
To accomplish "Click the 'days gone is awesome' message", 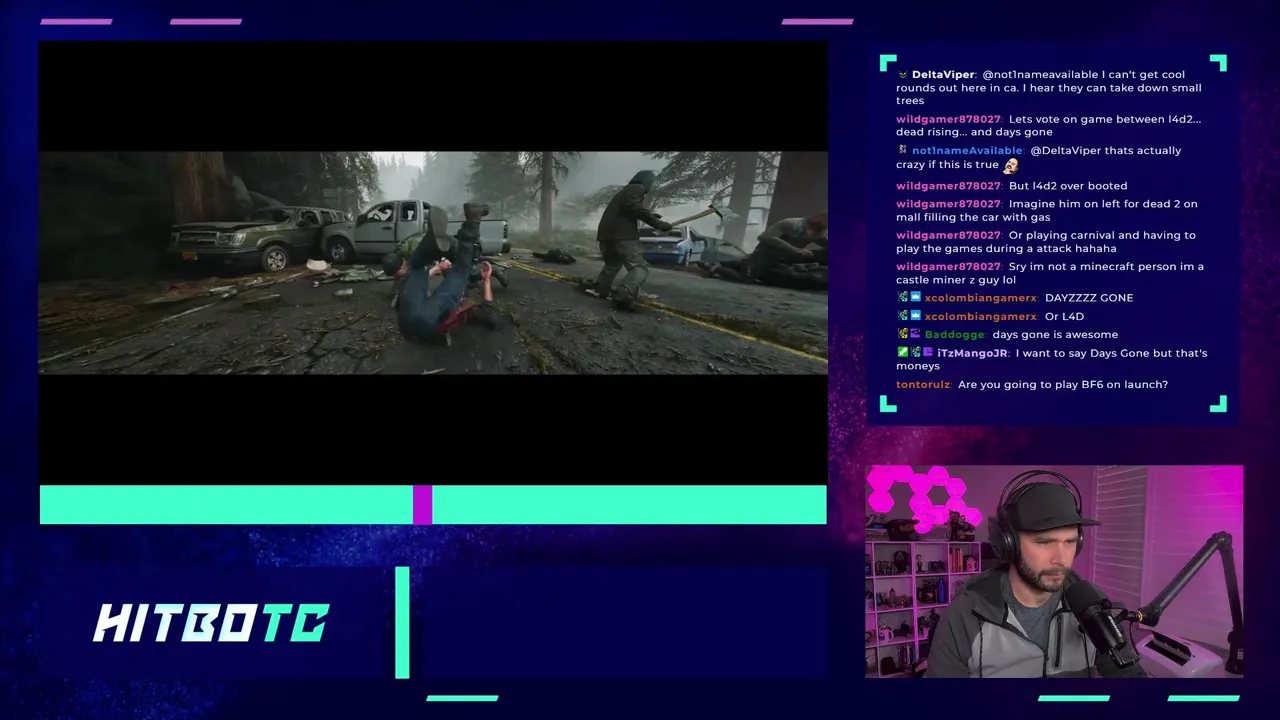I will pyautogui.click(x=1055, y=335).
